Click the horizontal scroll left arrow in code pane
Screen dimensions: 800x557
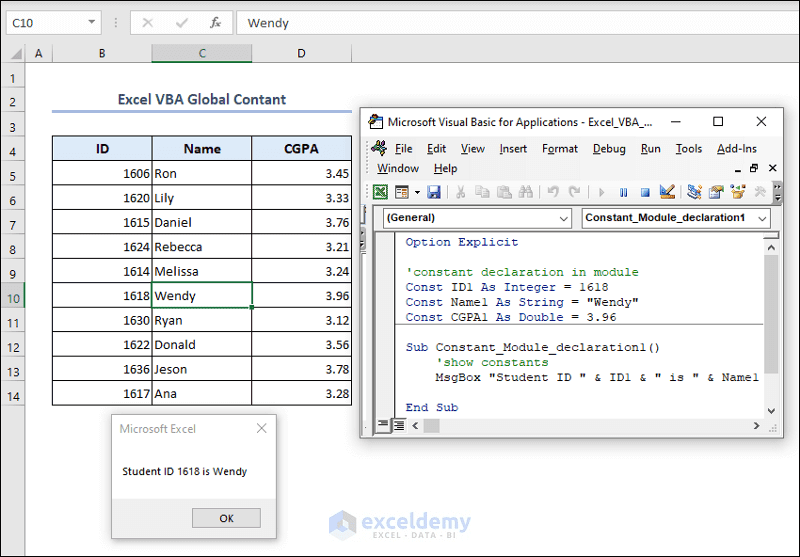pos(415,425)
